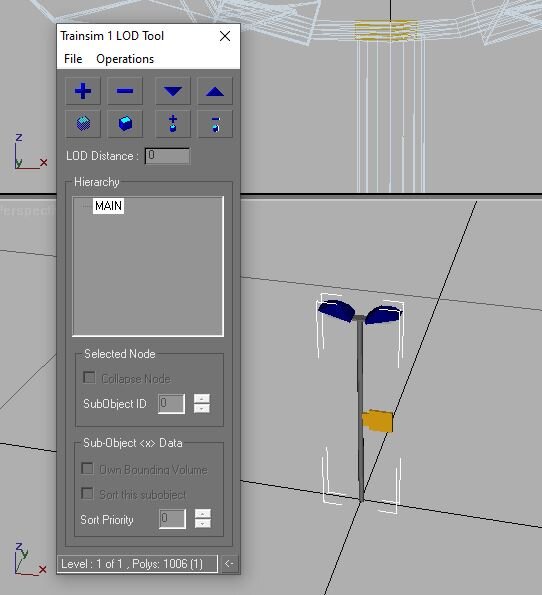Enable Own Bounding Volume checkbox
The image size is (542, 595).
[87, 469]
